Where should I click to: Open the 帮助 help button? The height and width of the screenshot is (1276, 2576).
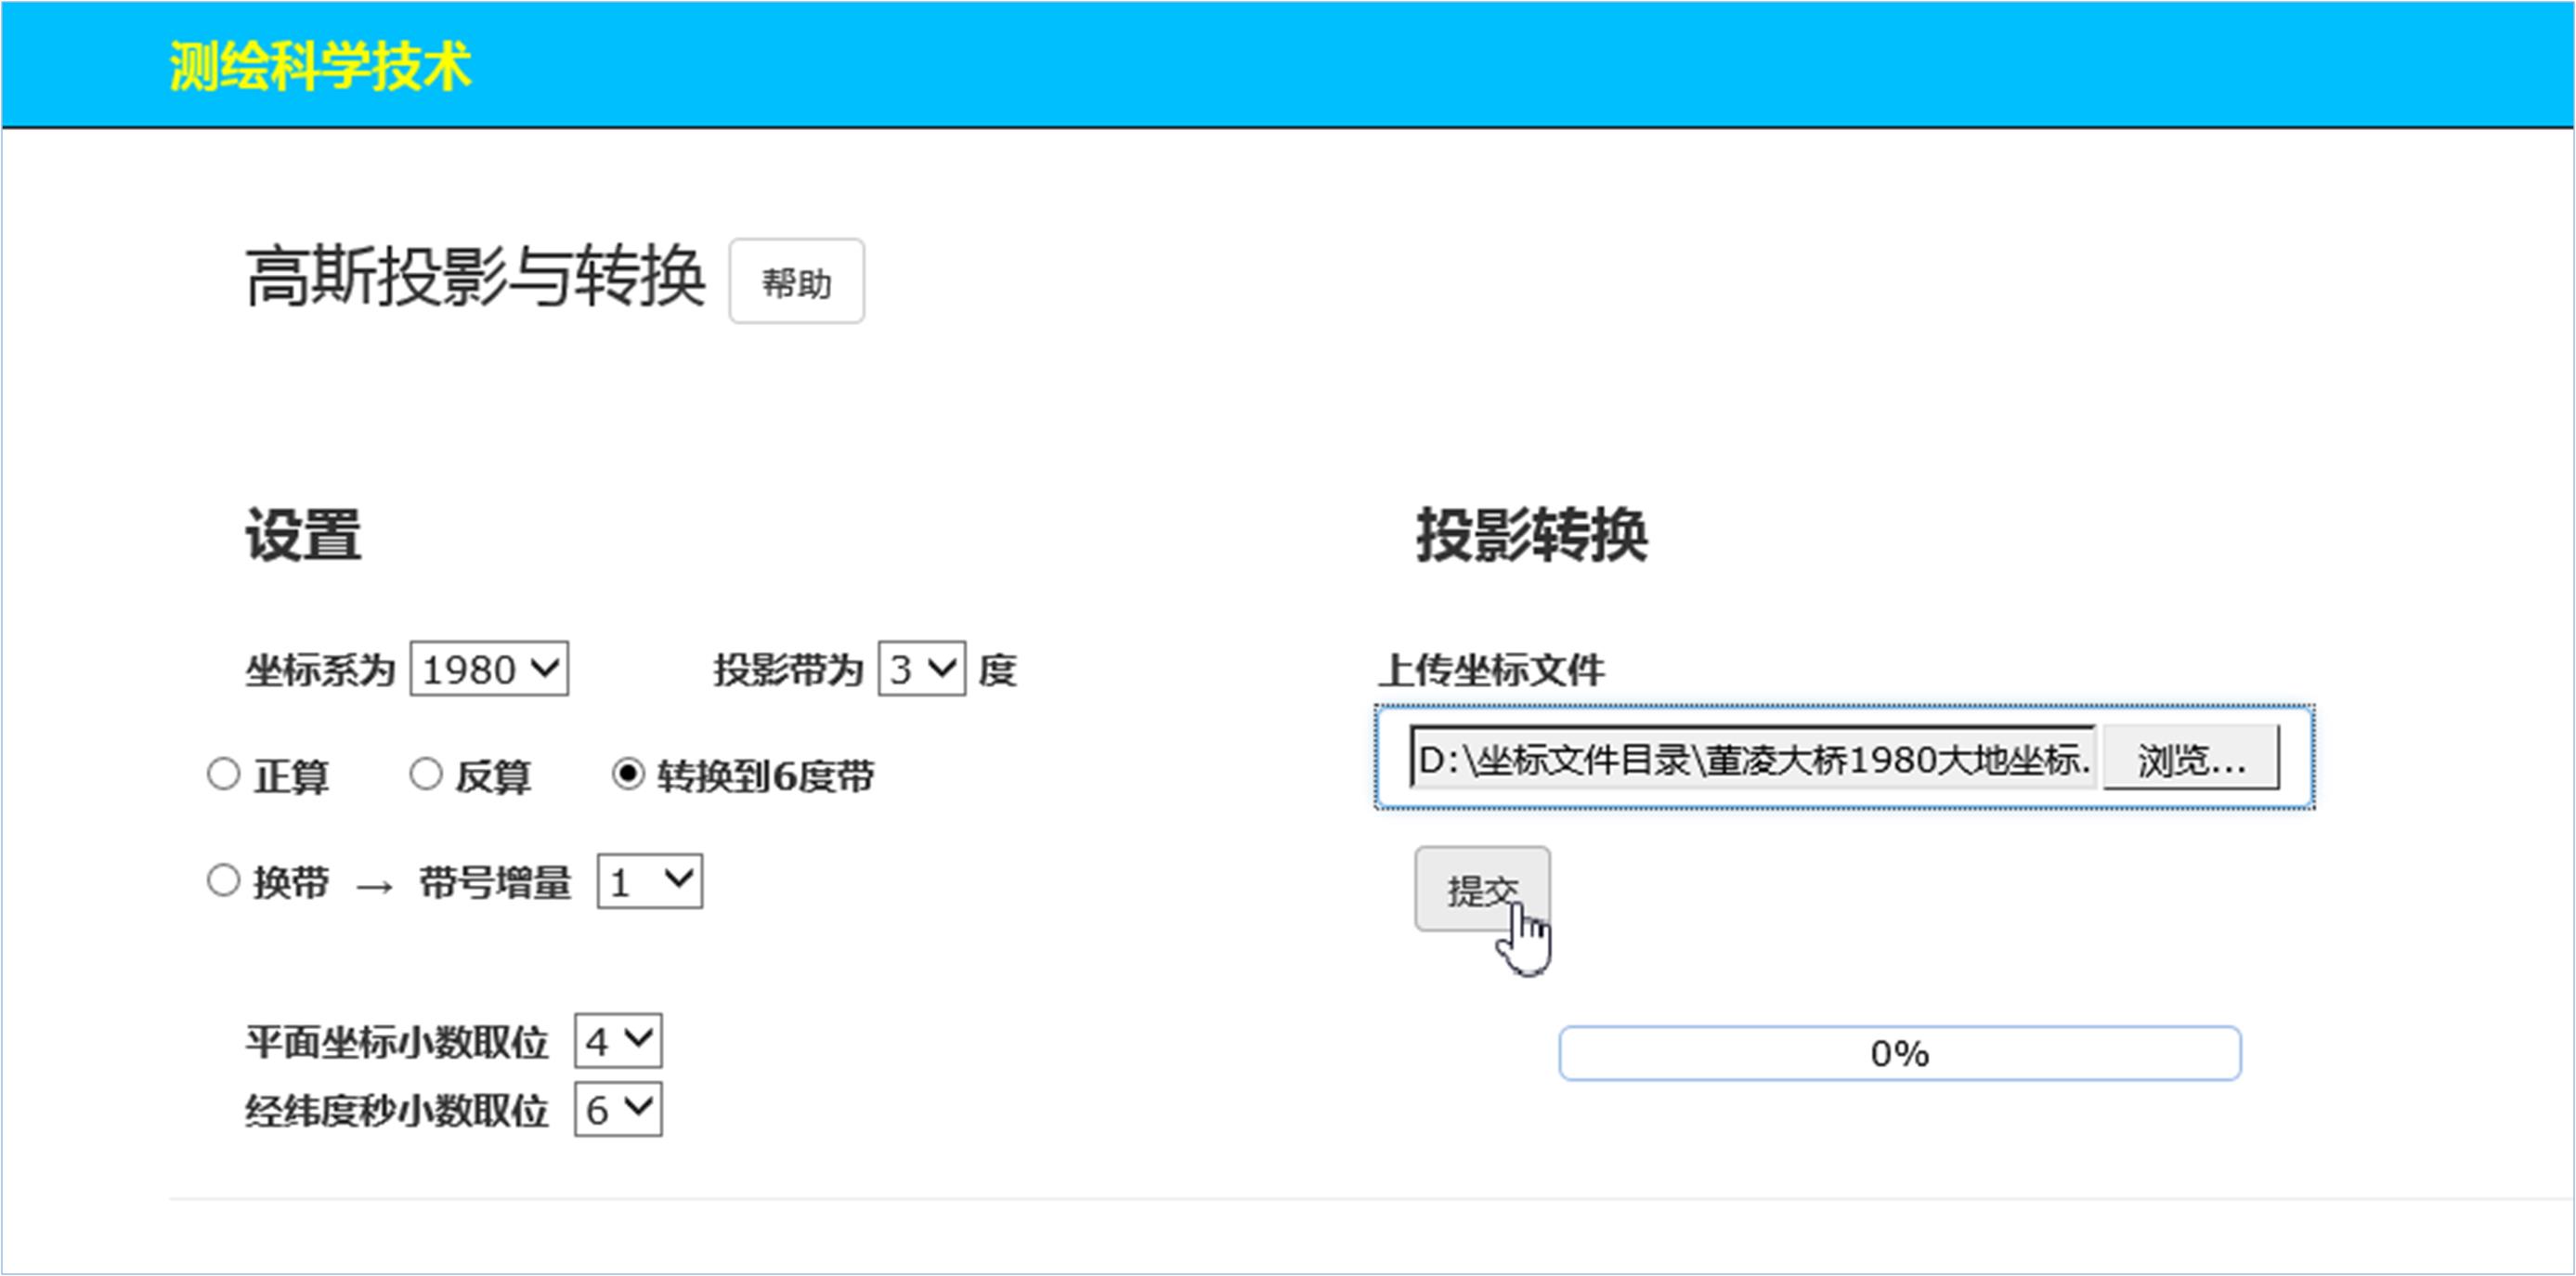click(x=796, y=282)
